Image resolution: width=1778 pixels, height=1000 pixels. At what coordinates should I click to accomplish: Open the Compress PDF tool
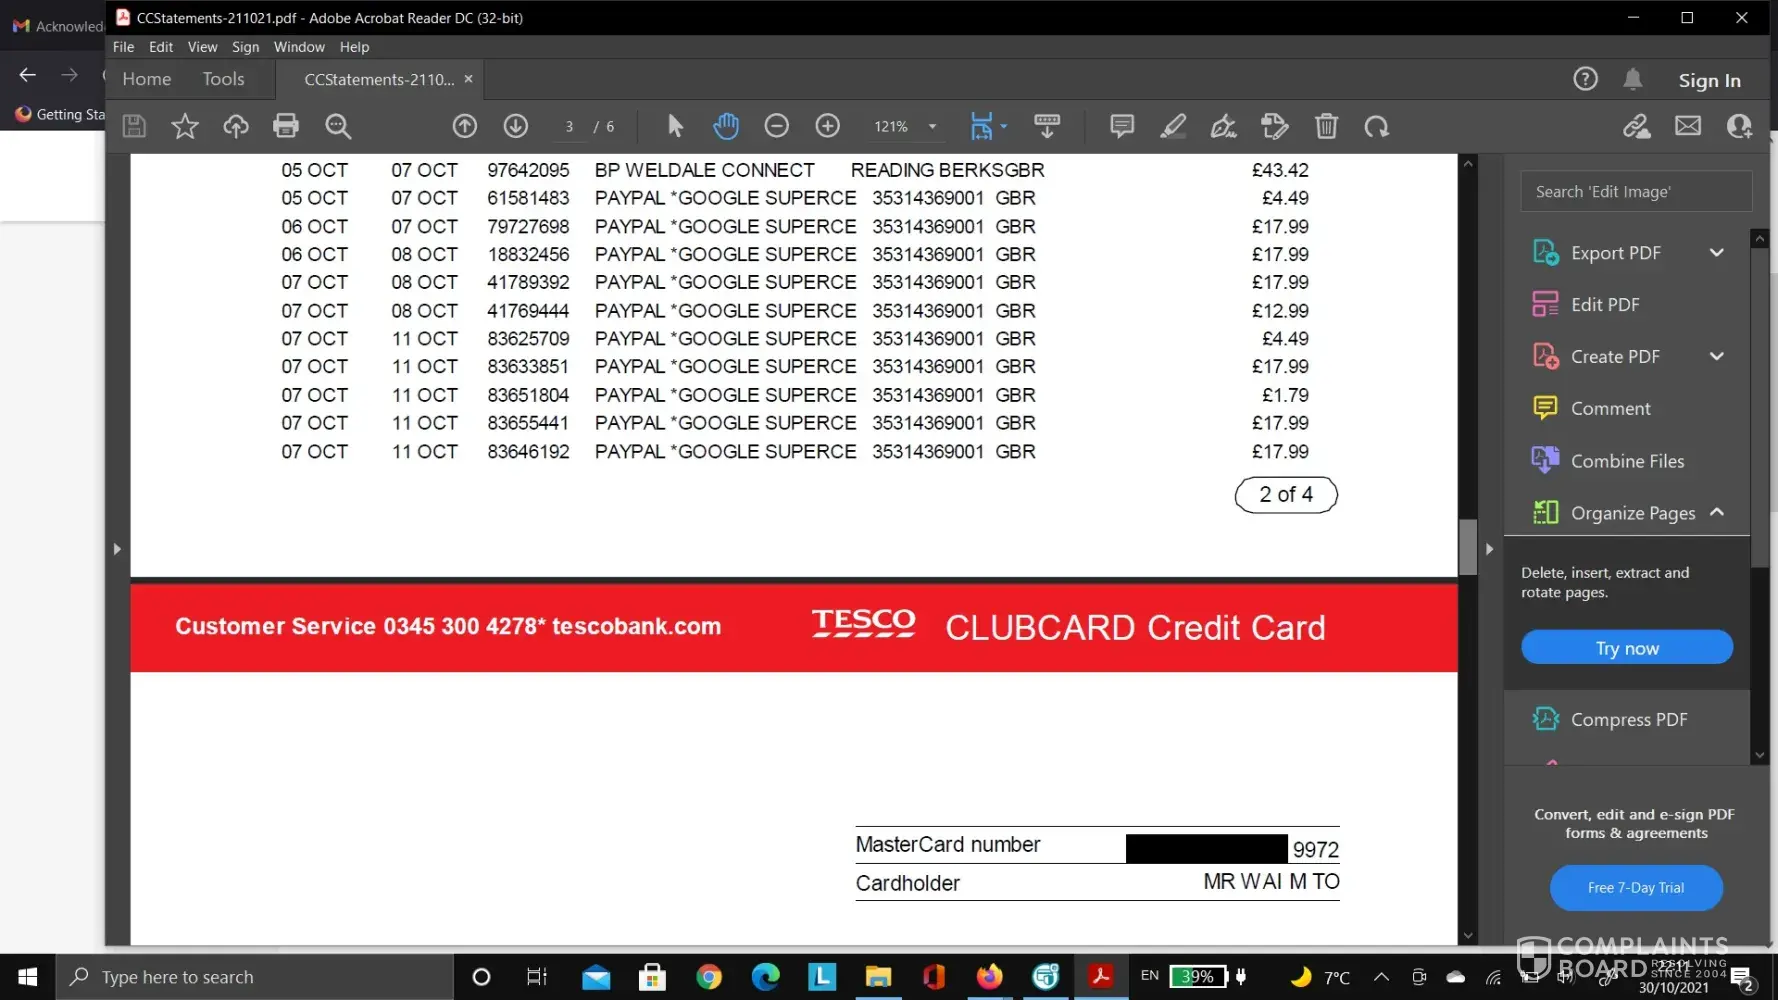tap(1627, 719)
